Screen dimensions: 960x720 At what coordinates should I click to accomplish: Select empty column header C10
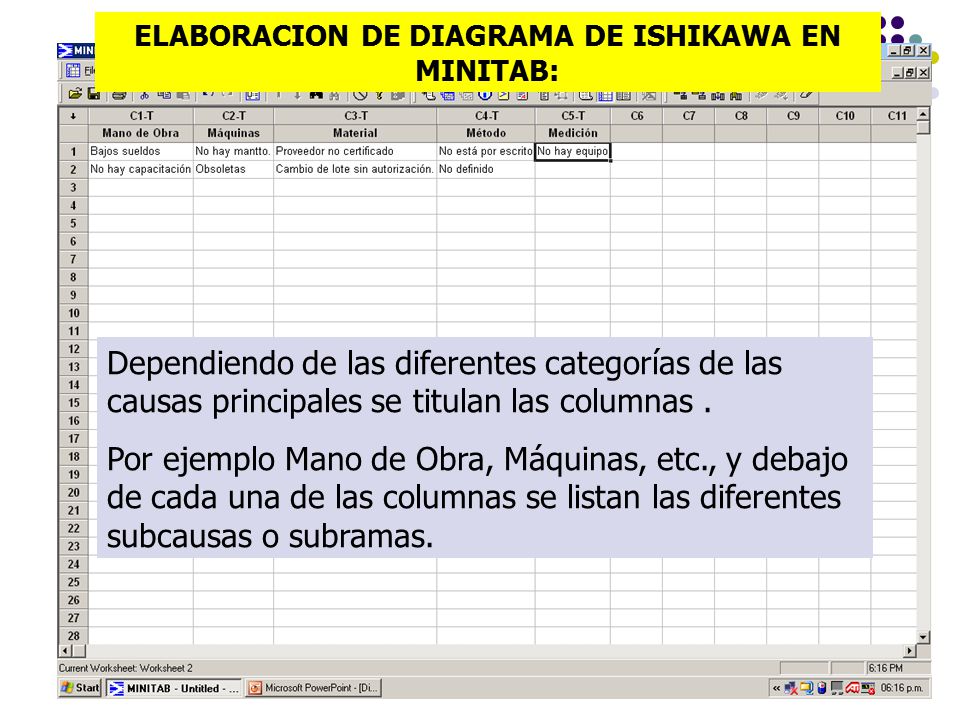point(845,116)
